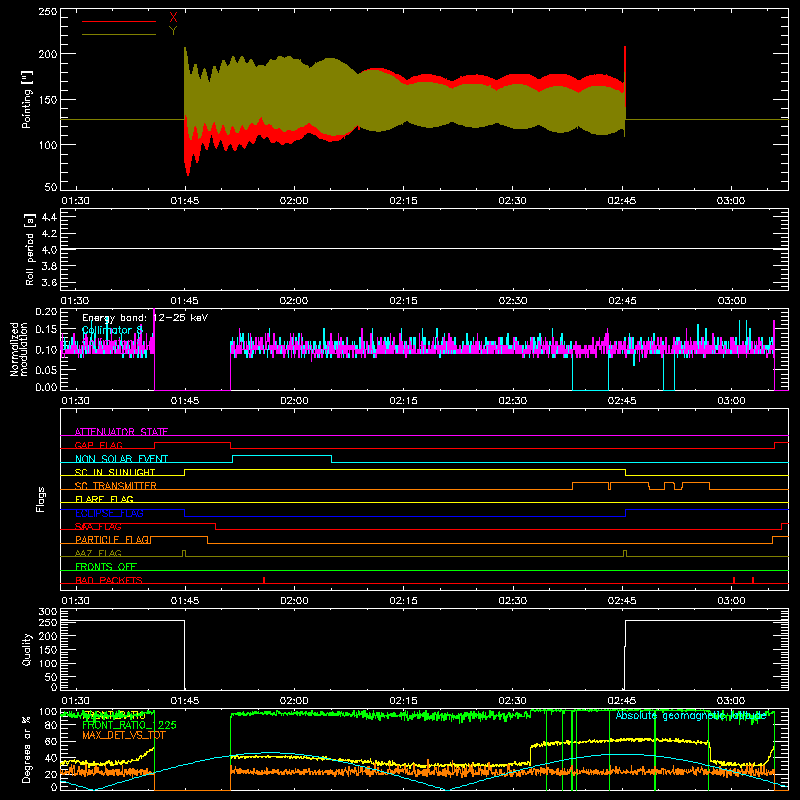
Task: Click the 300 tick on Quality axis
Action: (x=48, y=612)
